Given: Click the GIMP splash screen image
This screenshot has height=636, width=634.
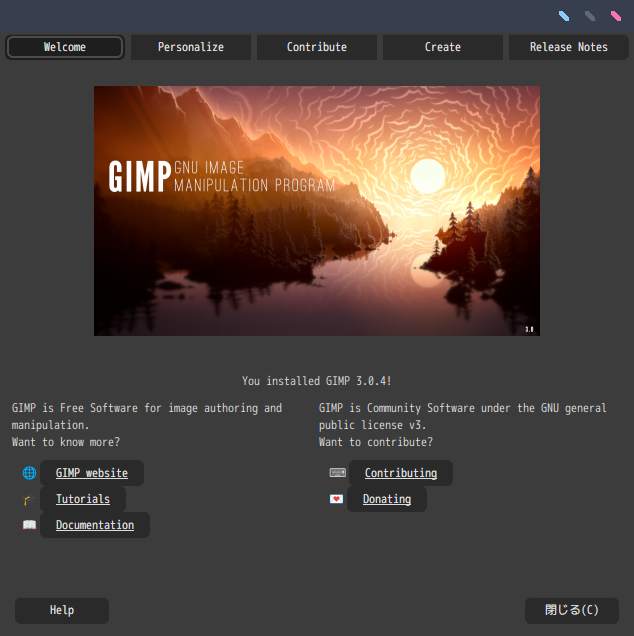Looking at the screenshot, I should click(x=317, y=211).
